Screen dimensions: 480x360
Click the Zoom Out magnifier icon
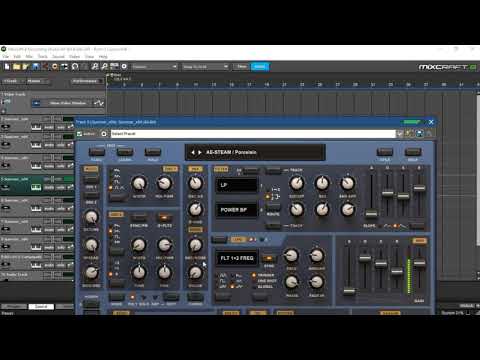(x=105, y=67)
